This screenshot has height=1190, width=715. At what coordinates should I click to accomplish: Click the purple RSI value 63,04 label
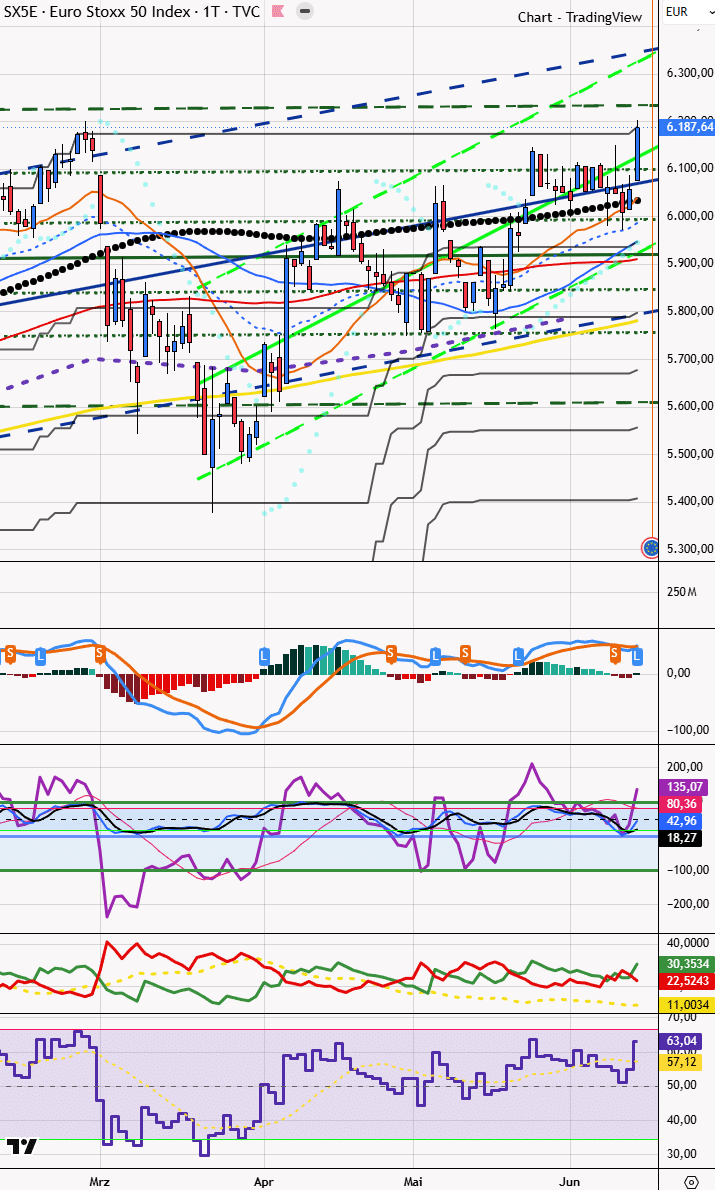(682, 1040)
